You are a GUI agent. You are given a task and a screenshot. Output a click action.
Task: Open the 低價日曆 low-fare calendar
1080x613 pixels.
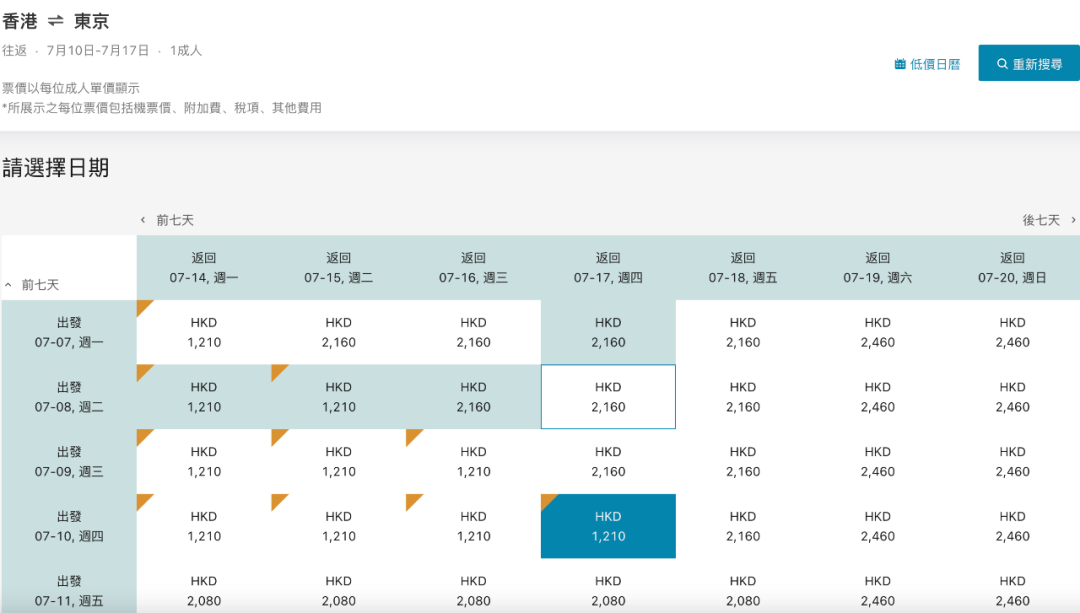tap(927, 64)
